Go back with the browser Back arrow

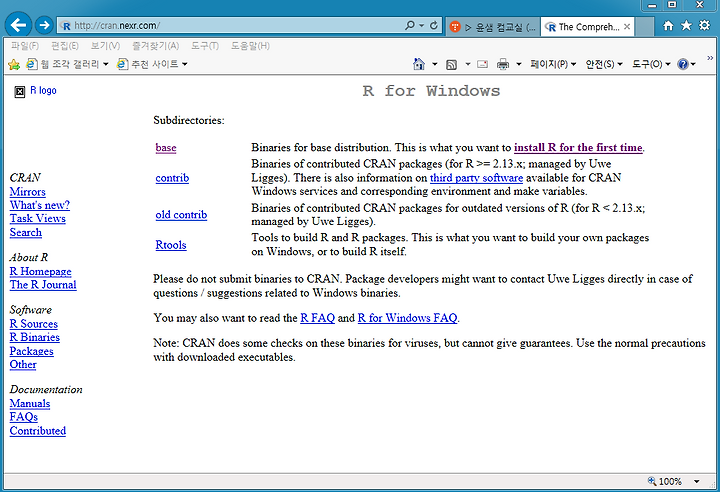tap(18, 25)
